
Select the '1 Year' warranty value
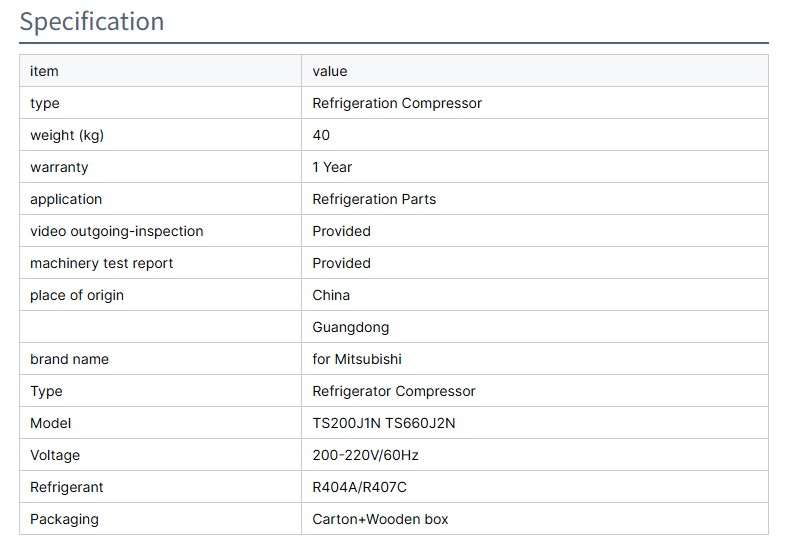[332, 167]
